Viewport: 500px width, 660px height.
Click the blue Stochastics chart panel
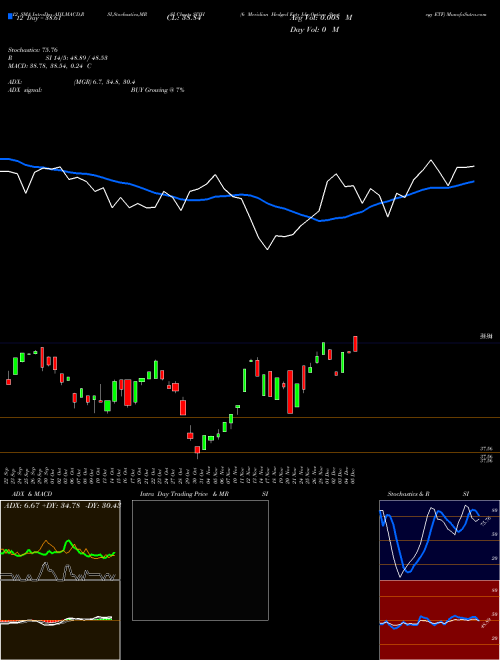[439, 540]
